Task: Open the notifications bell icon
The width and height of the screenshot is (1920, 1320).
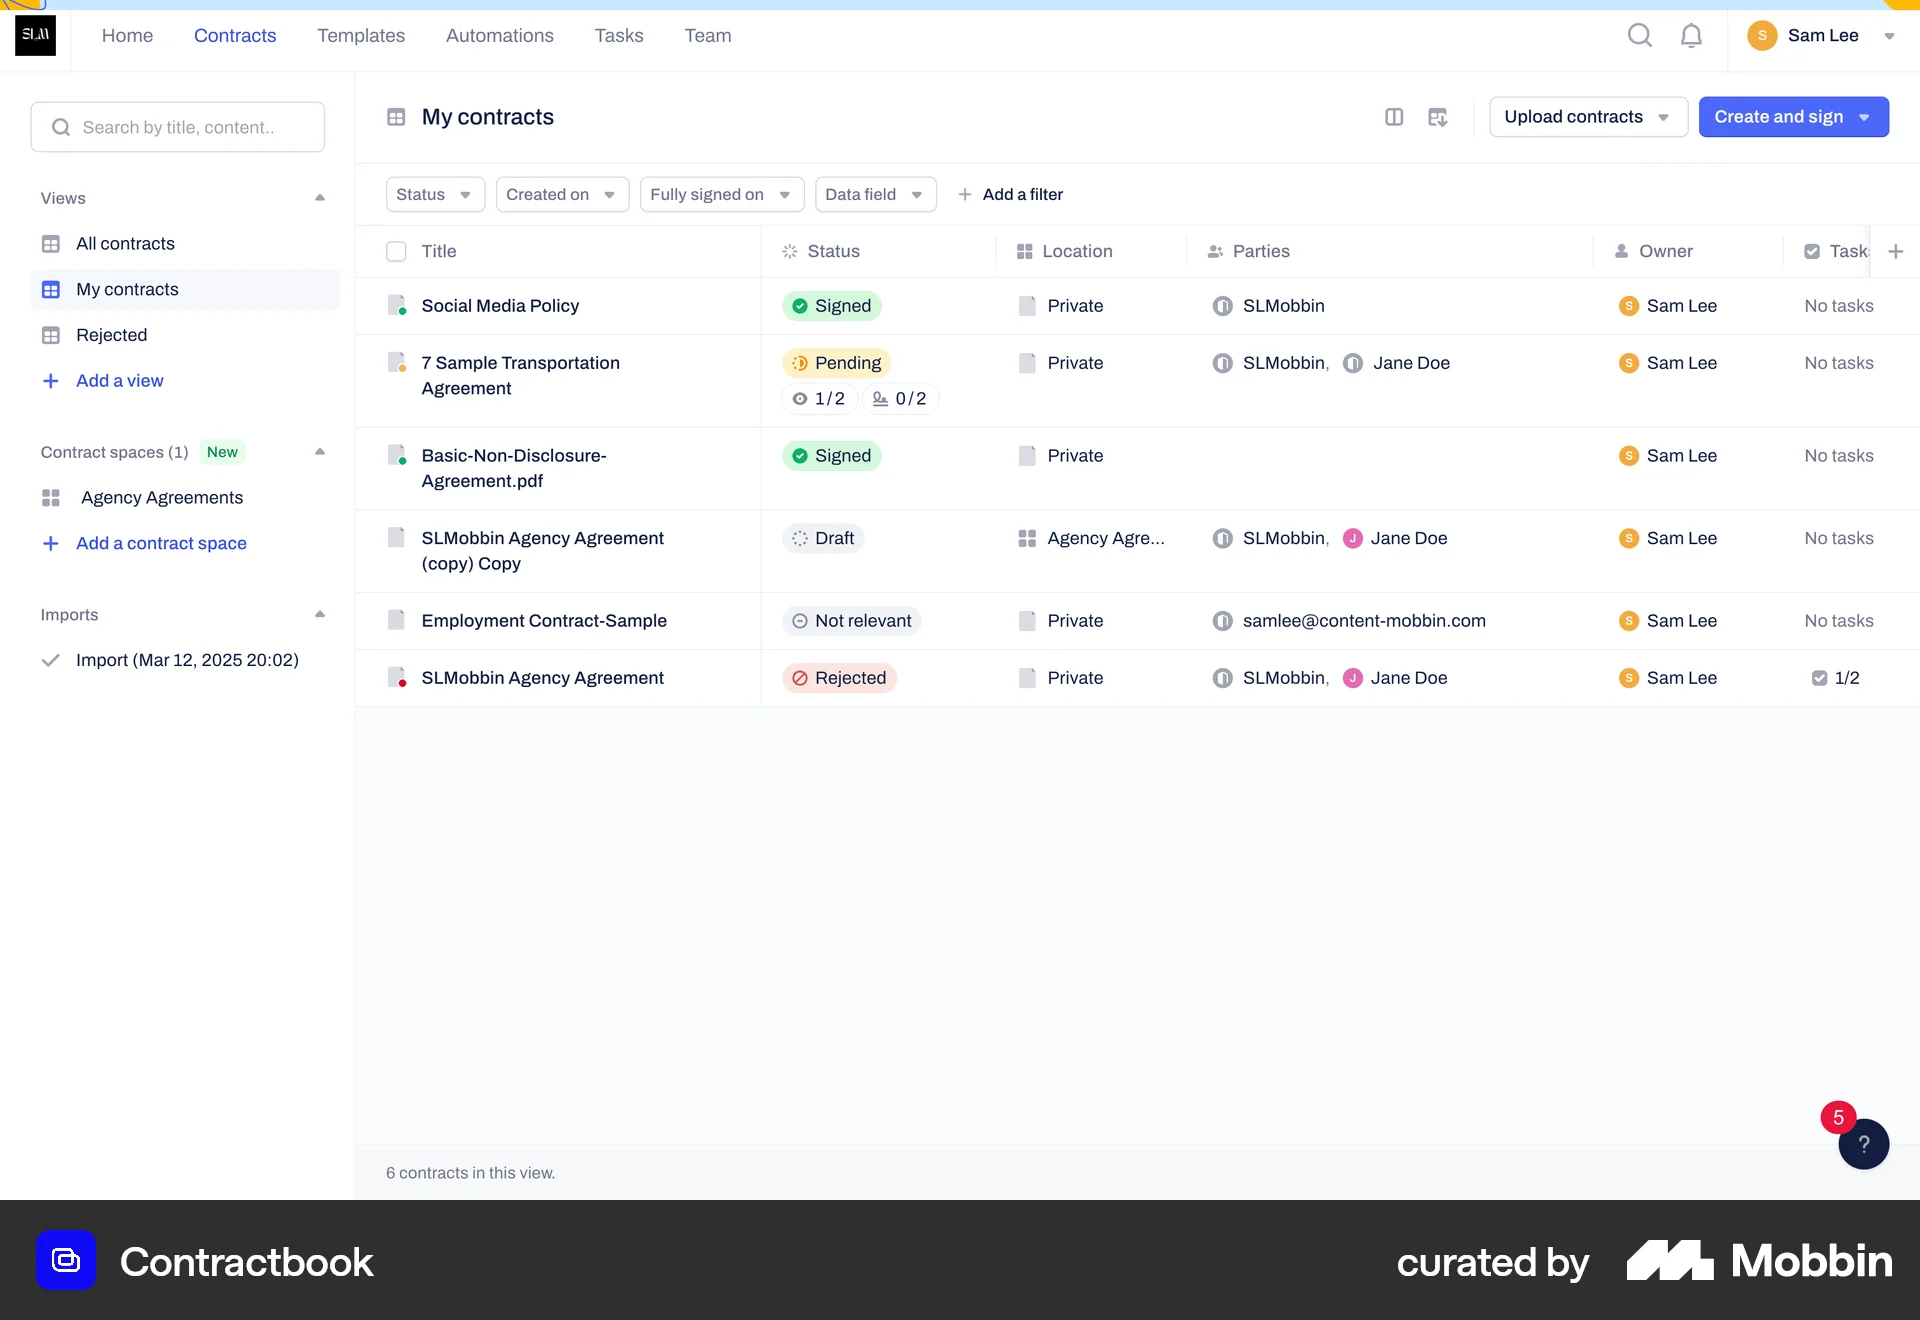Action: 1691,34
